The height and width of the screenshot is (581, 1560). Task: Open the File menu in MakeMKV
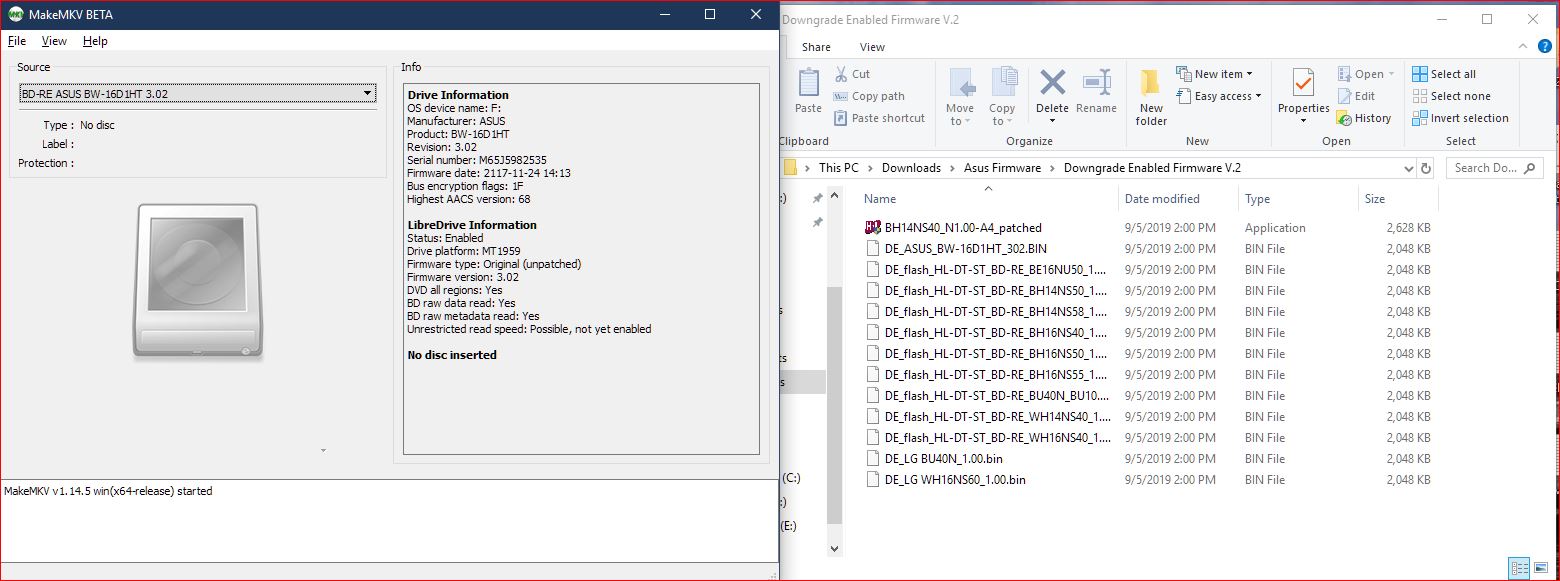tap(17, 41)
